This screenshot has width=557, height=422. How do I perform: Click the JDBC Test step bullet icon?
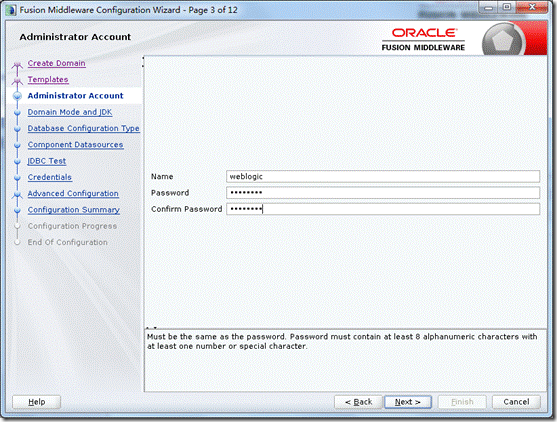click(x=17, y=161)
